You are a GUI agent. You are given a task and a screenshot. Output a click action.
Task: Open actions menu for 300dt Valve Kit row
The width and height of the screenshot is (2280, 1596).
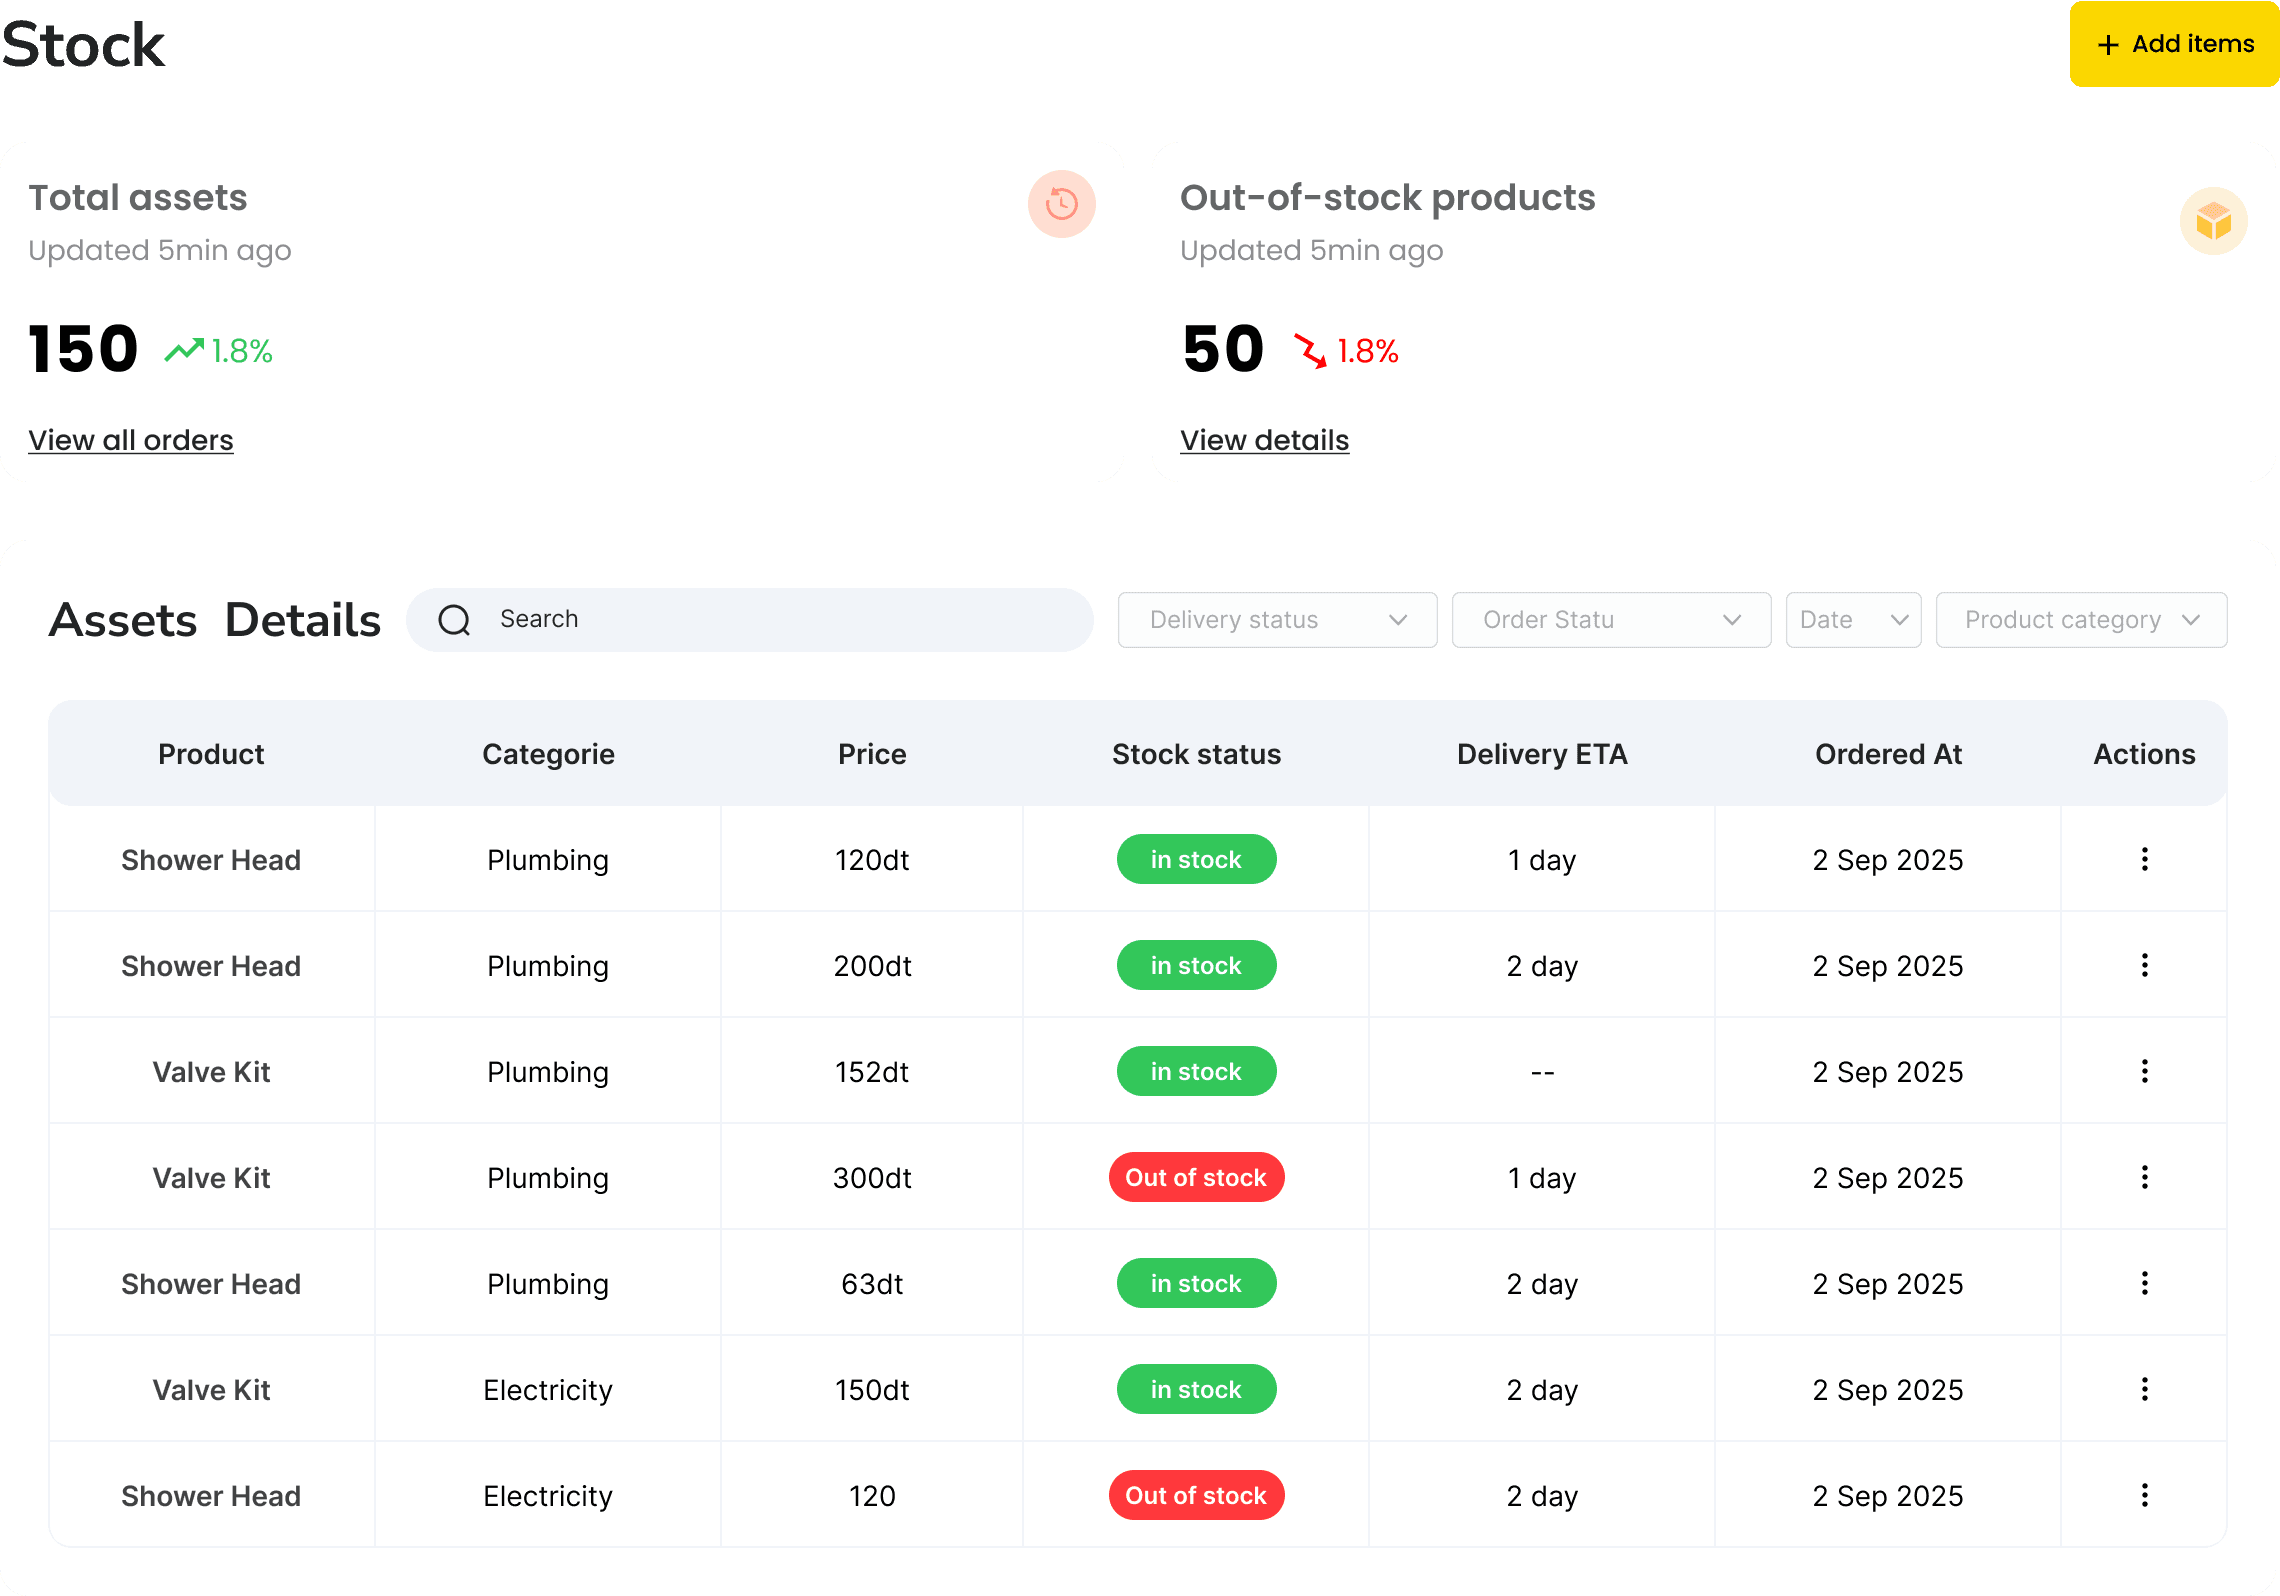click(2144, 1177)
